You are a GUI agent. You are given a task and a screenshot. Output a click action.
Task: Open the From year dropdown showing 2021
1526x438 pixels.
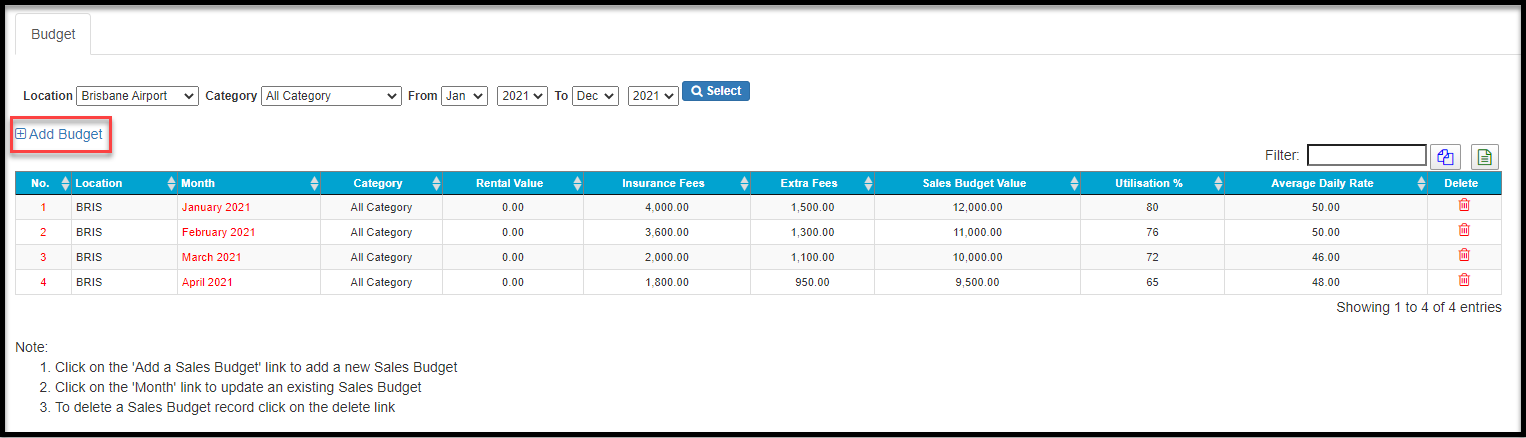523,96
